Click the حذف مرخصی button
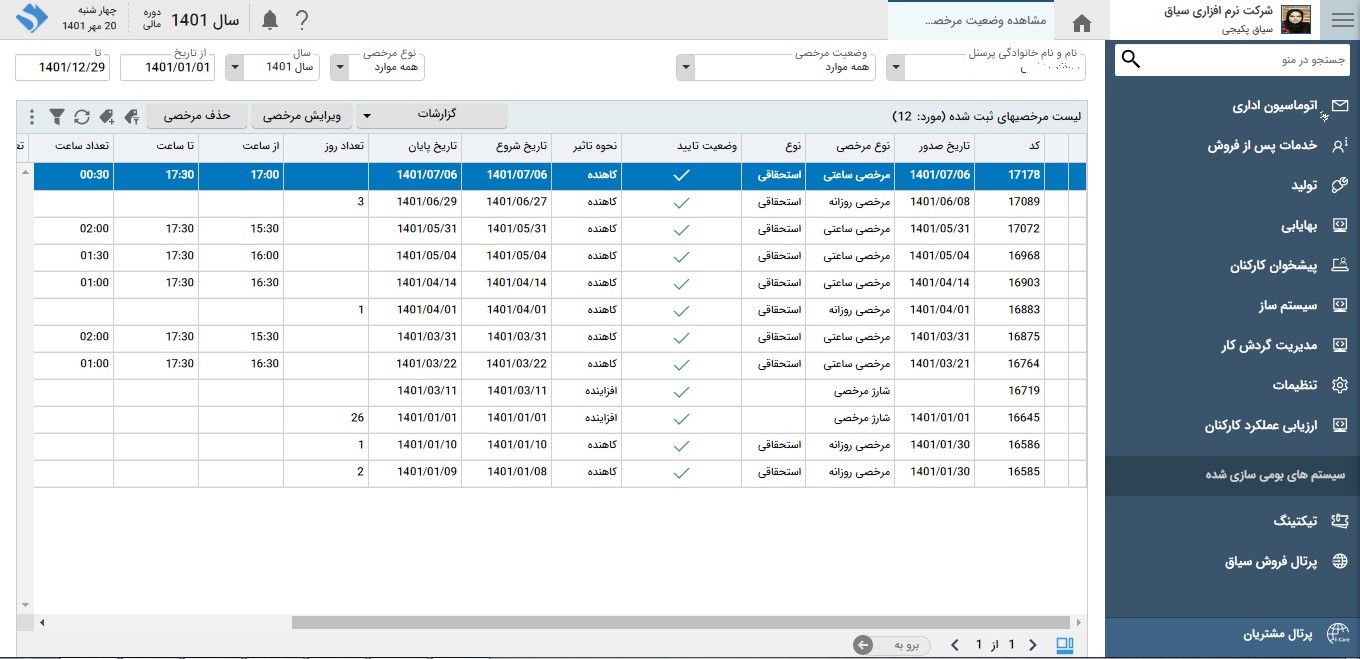This screenshot has height=659, width=1360. [x=197, y=116]
